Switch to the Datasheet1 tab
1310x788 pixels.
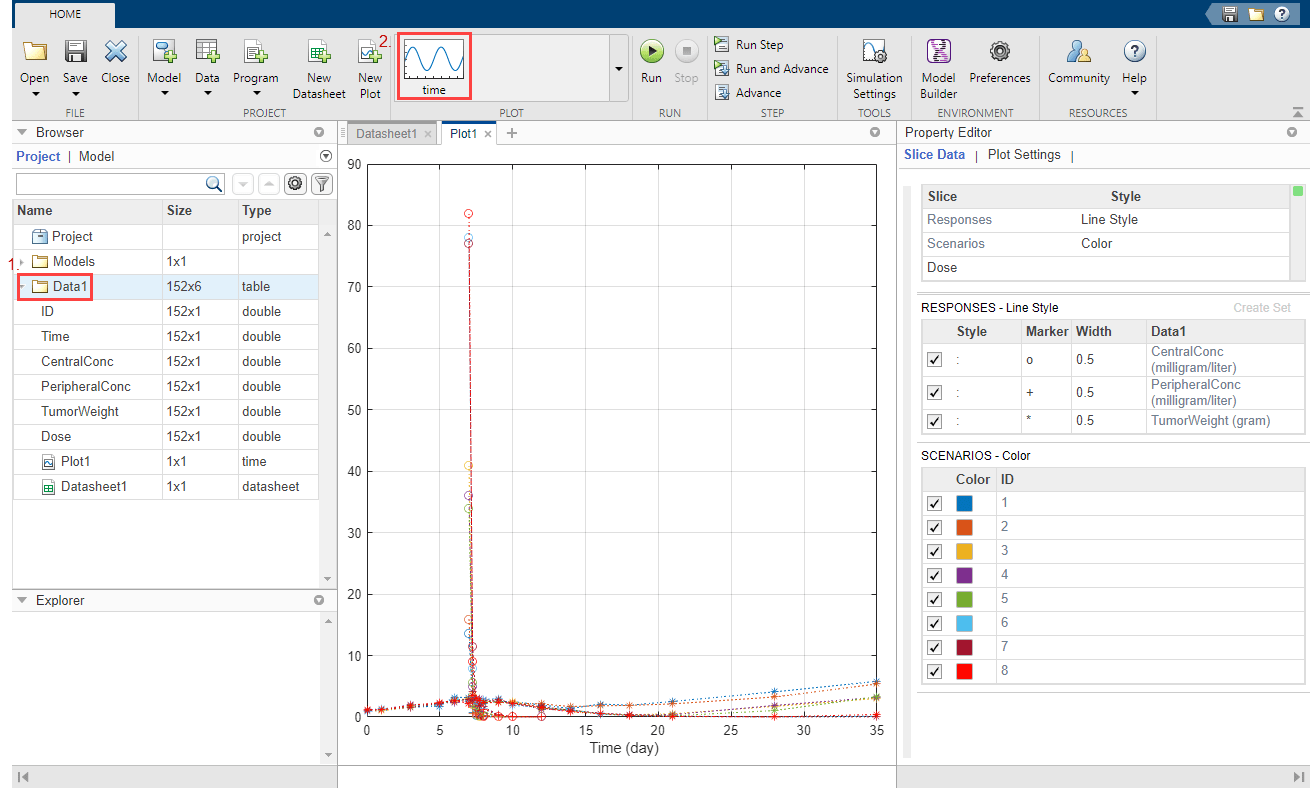coord(386,133)
